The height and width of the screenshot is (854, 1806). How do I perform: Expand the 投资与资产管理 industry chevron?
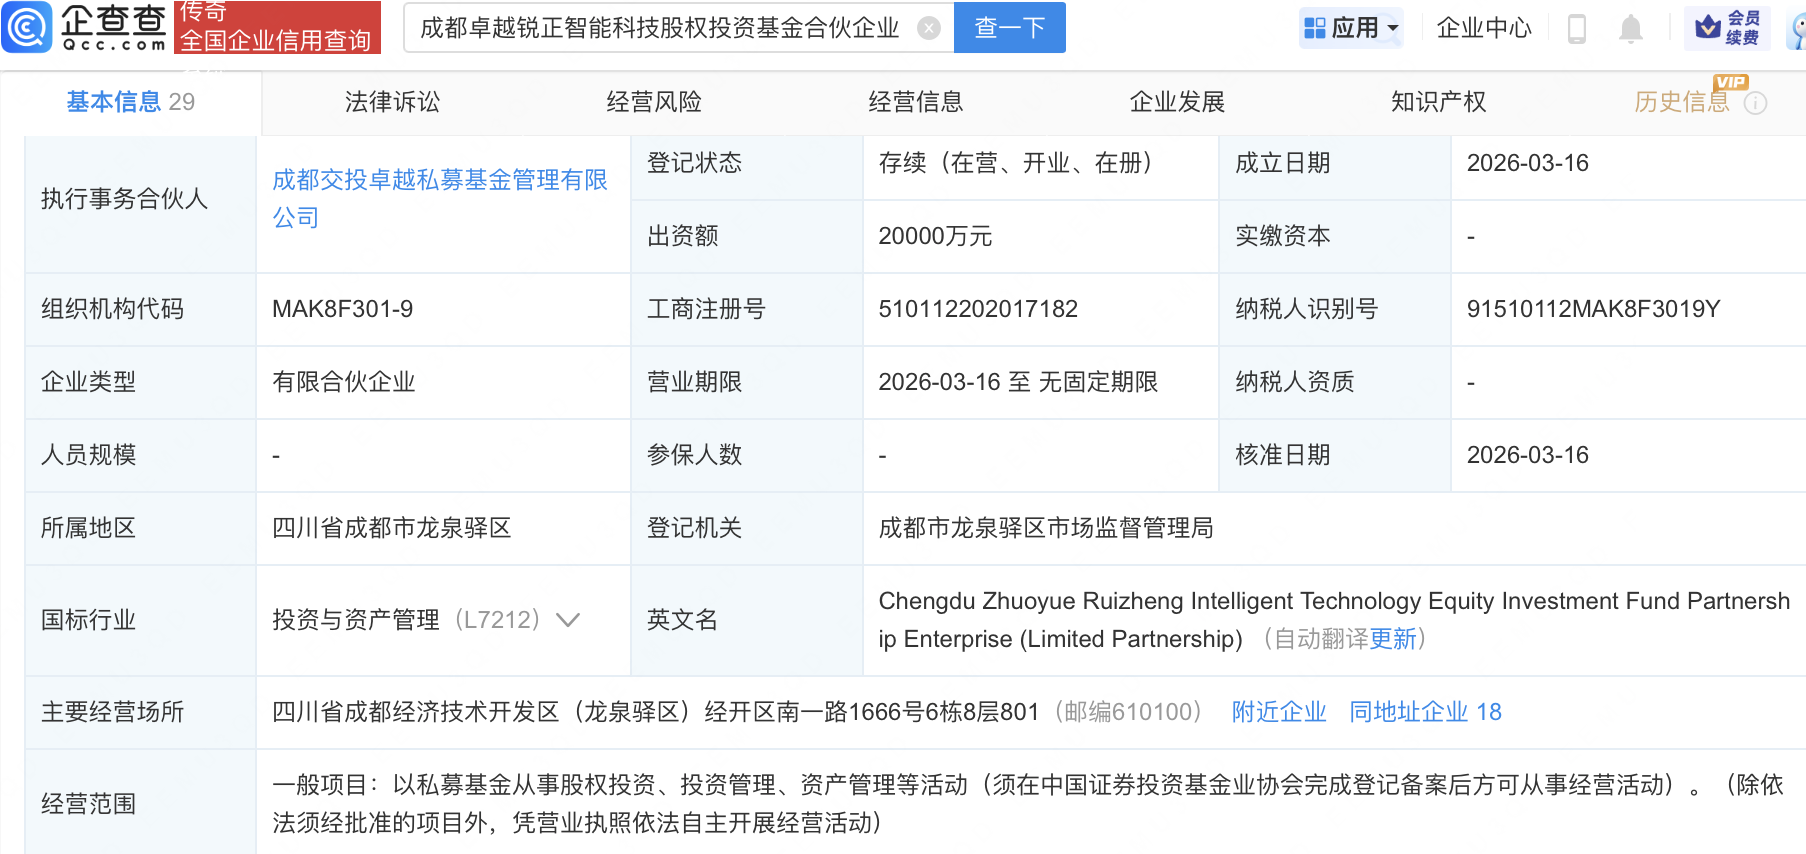pos(568,620)
